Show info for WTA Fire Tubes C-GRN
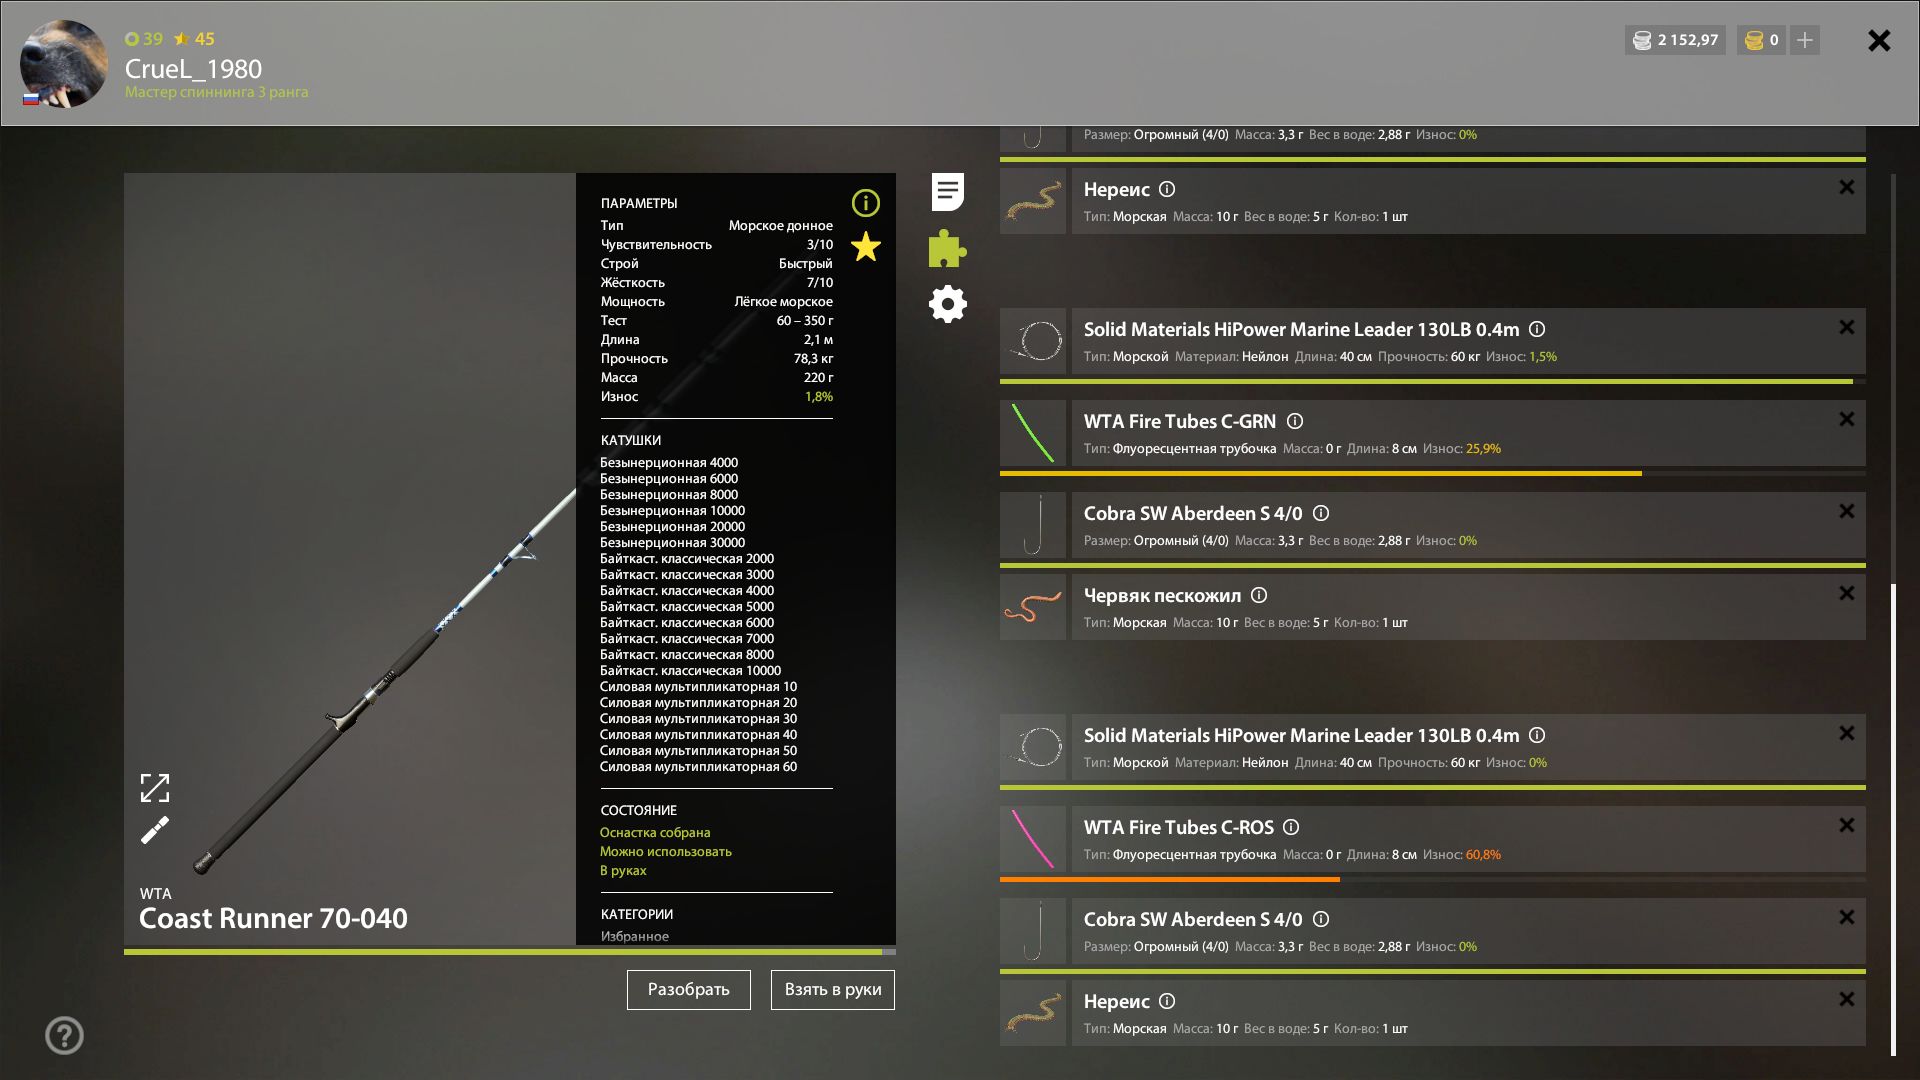The image size is (1920, 1080). click(1295, 421)
